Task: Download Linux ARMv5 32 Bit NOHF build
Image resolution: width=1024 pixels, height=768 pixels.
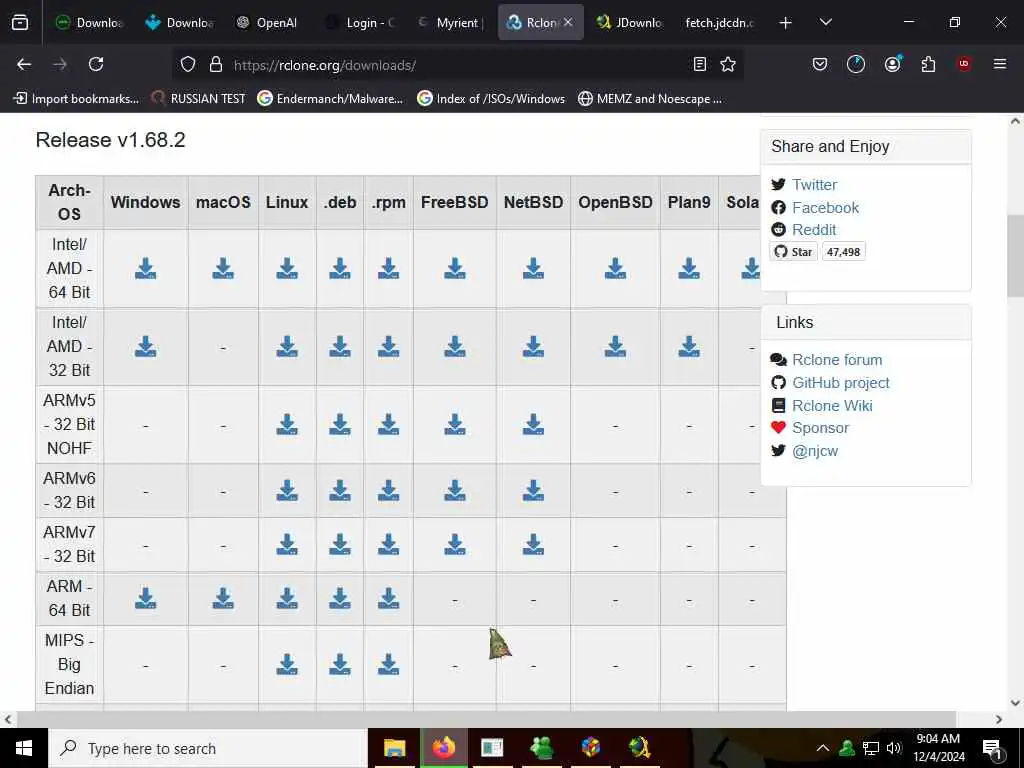Action: click(x=287, y=424)
